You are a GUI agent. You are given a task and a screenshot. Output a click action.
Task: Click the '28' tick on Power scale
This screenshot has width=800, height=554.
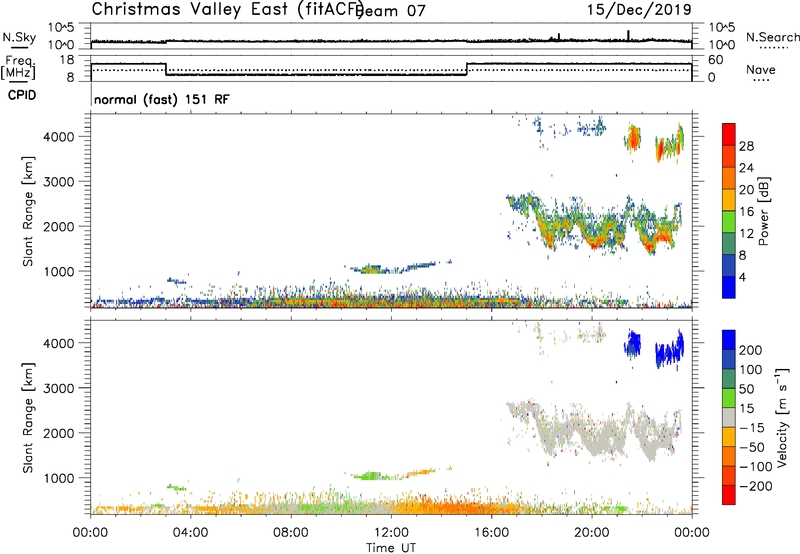point(746,146)
